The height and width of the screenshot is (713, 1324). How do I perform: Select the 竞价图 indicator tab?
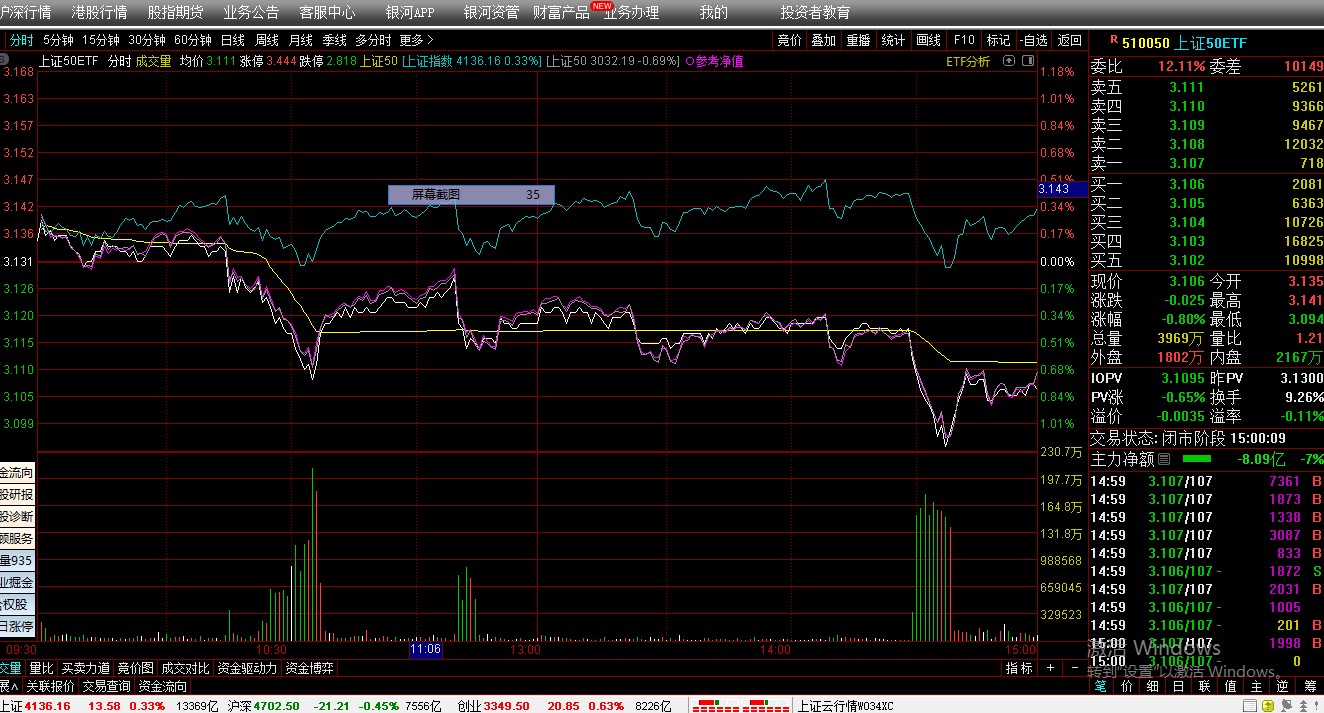135,668
